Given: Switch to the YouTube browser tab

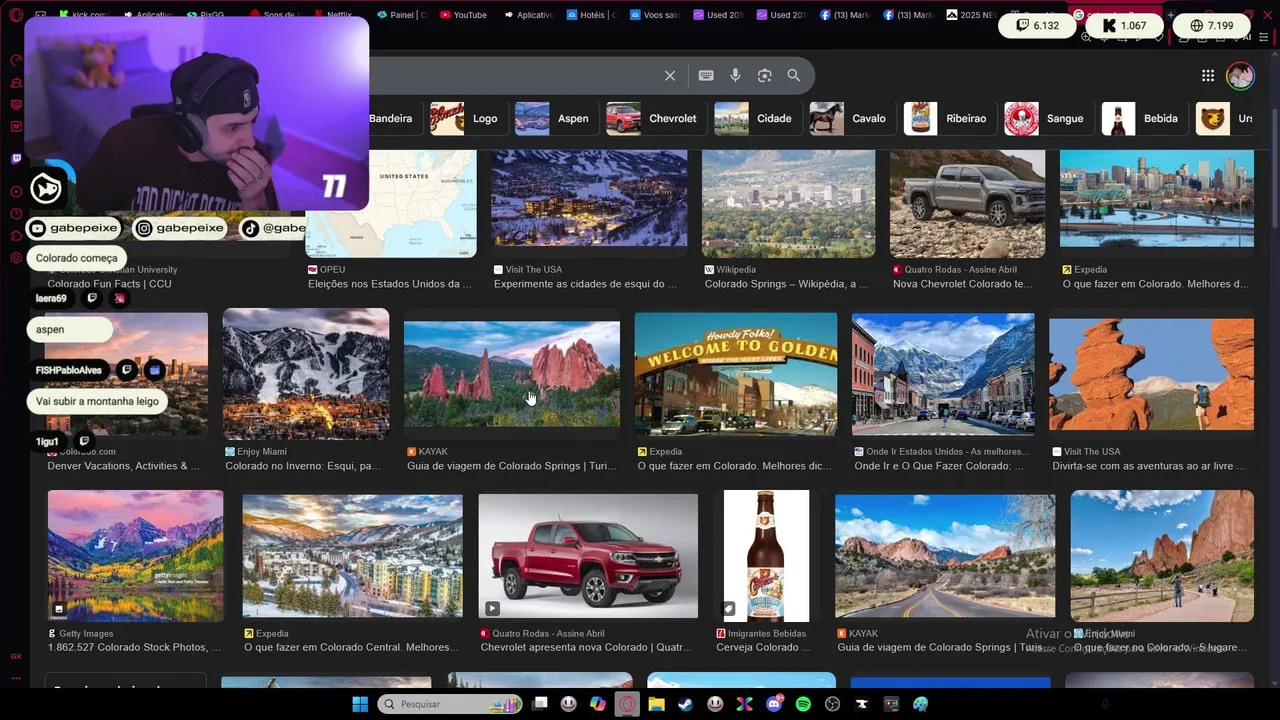Looking at the screenshot, I should (462, 15).
